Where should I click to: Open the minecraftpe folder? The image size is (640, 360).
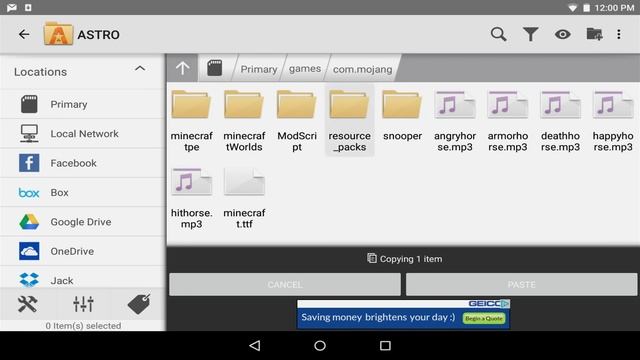point(191,120)
